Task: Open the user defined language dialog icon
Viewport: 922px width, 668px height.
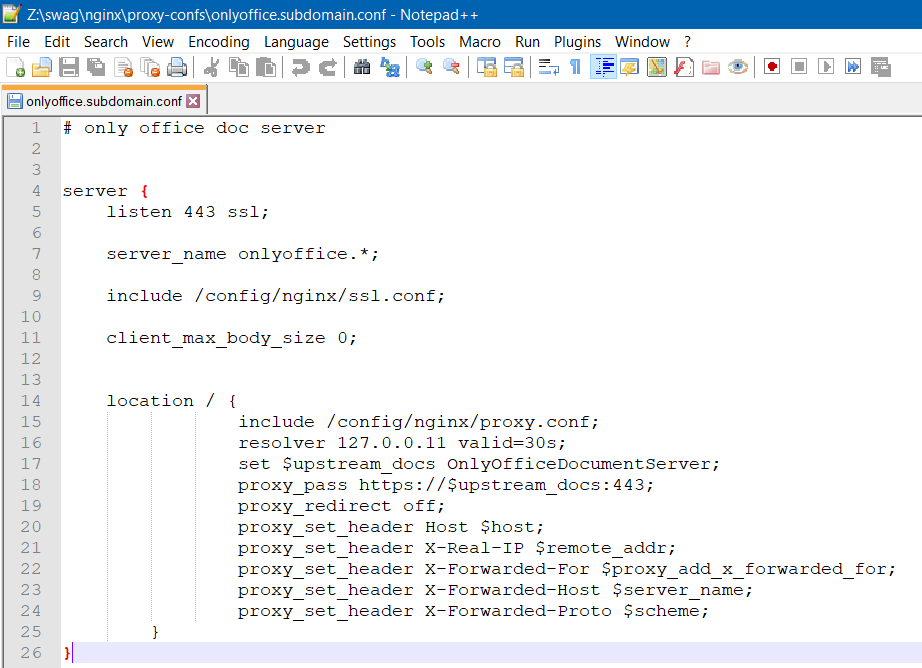Action: click(x=629, y=67)
